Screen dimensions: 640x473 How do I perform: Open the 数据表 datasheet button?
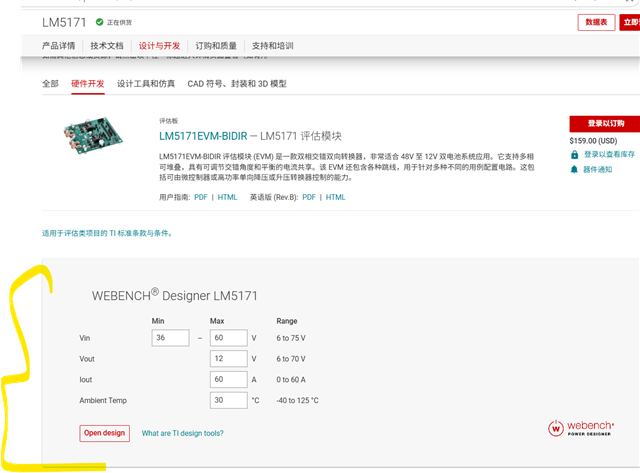pyautogui.click(x=596, y=22)
